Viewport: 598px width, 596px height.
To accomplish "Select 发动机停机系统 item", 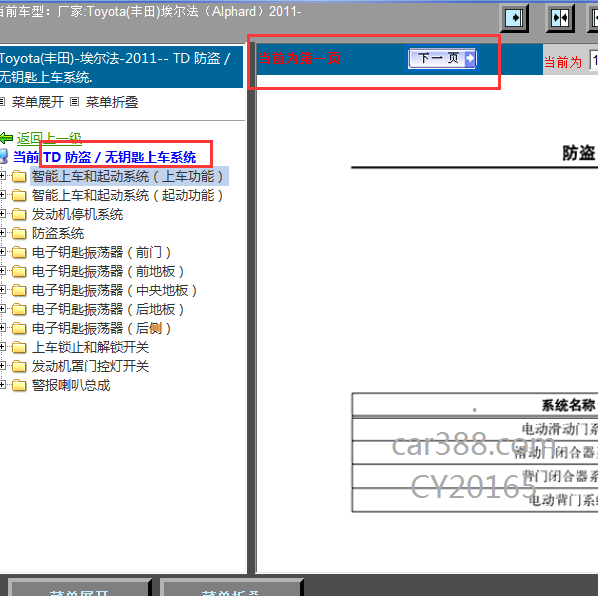I will click(x=77, y=214).
